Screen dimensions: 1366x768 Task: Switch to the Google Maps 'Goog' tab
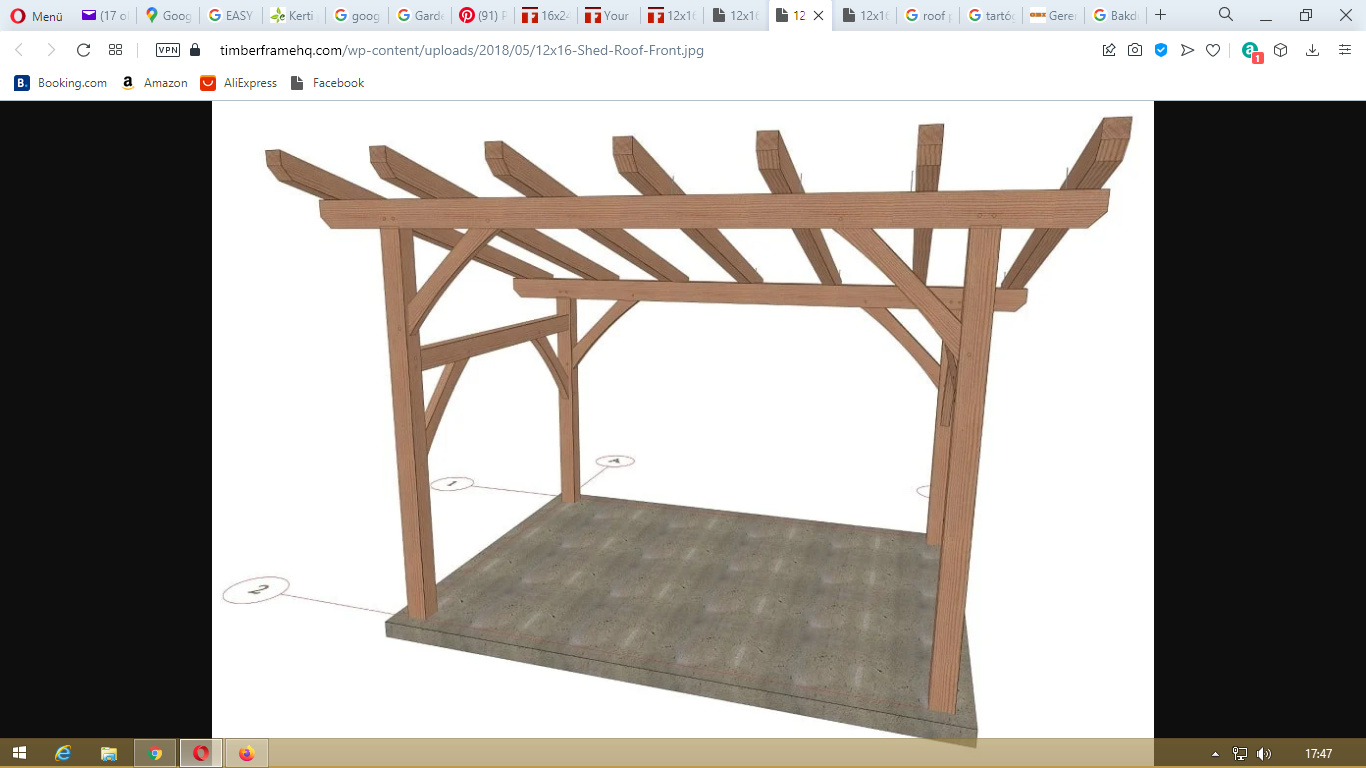tap(167, 16)
